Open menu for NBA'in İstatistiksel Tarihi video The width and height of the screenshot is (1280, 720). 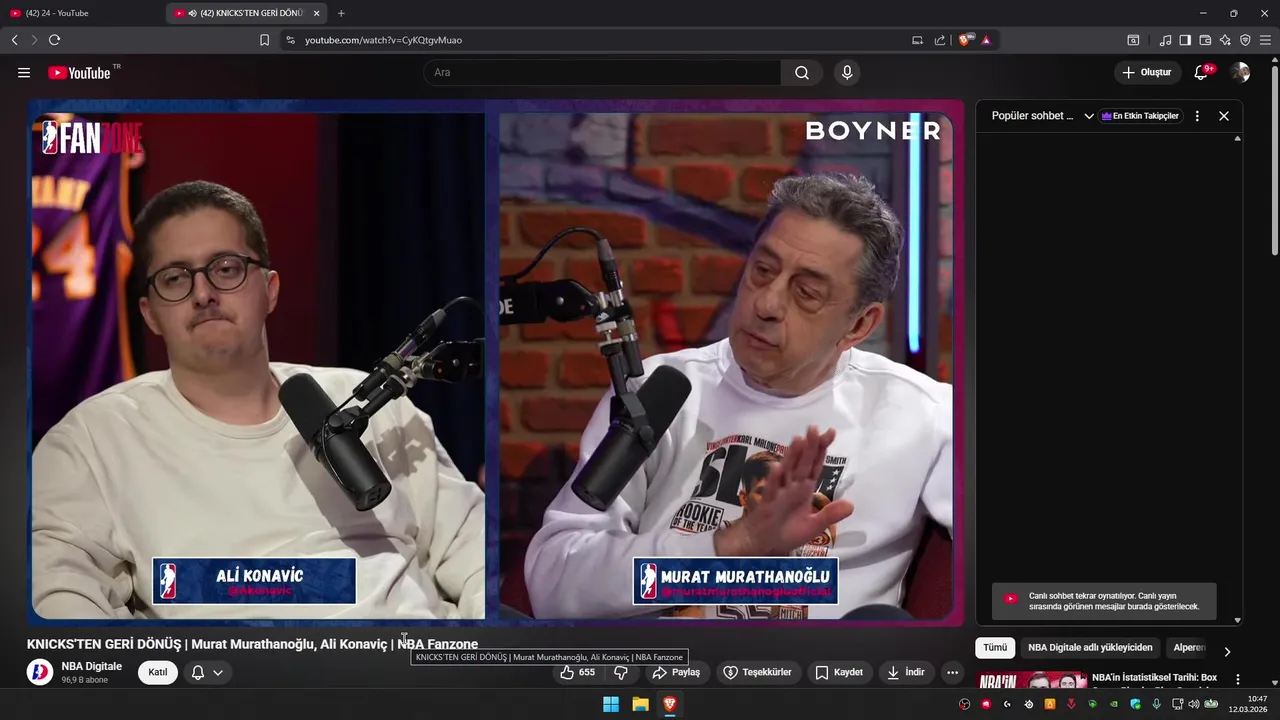coord(1237,679)
